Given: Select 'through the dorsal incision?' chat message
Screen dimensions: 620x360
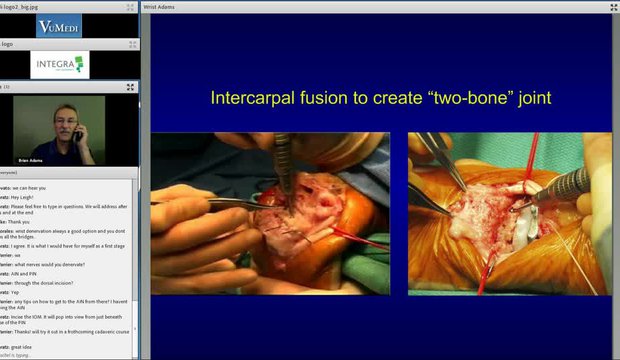Looking at the screenshot, I should [37, 283].
